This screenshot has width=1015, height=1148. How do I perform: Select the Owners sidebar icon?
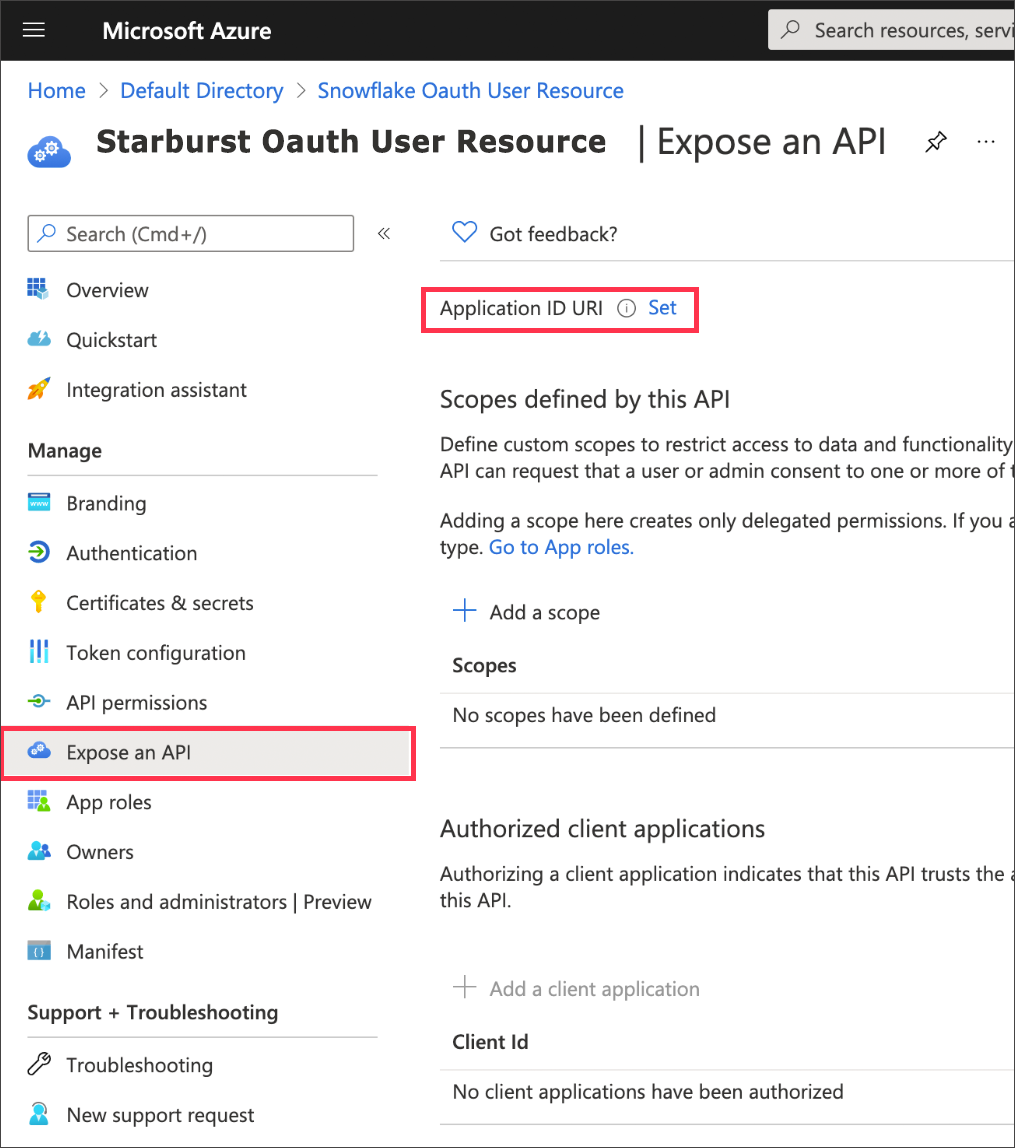[x=40, y=851]
